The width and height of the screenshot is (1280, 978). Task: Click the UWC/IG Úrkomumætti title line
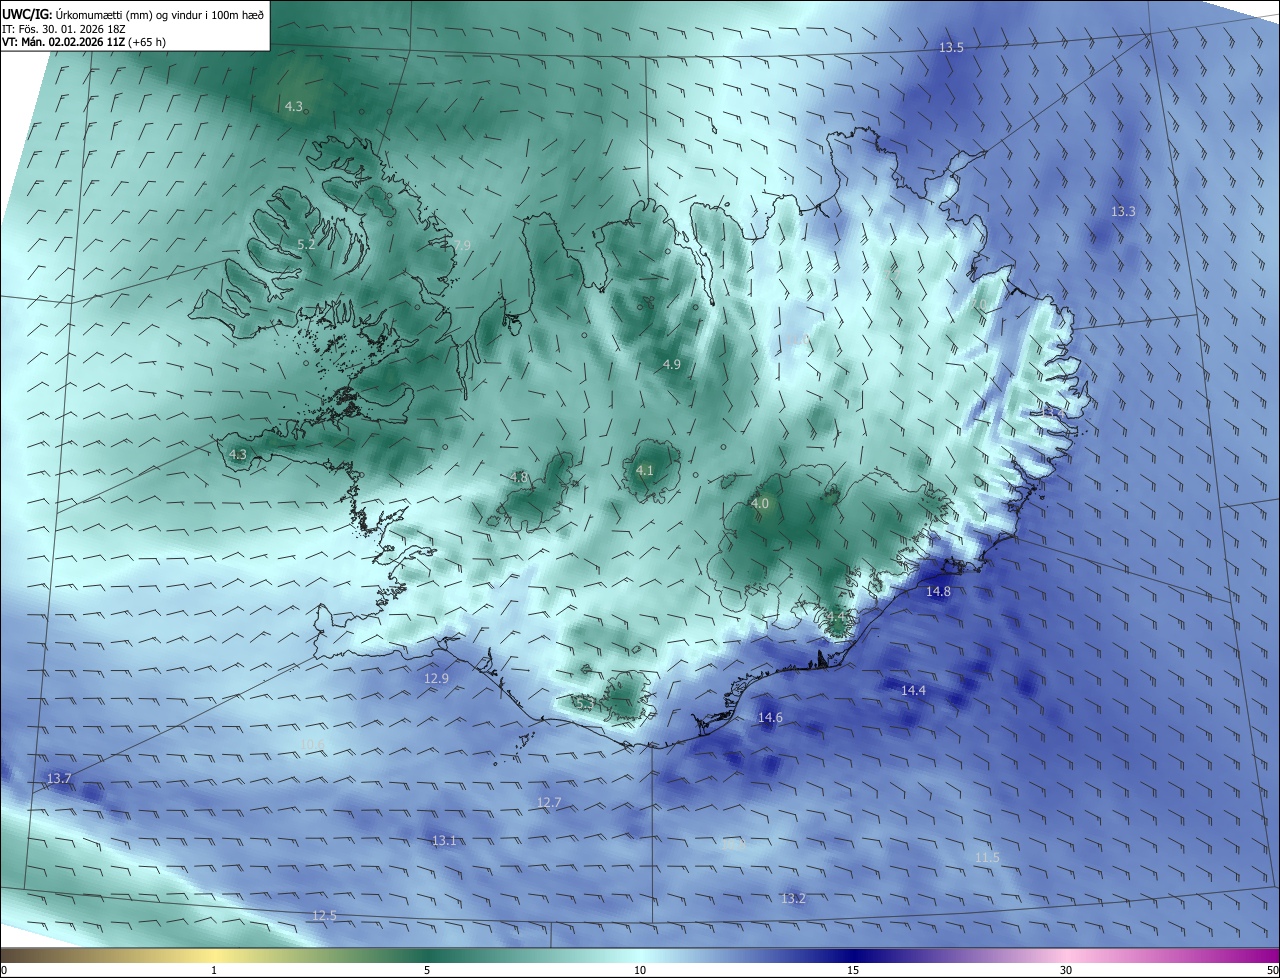pos(132,13)
